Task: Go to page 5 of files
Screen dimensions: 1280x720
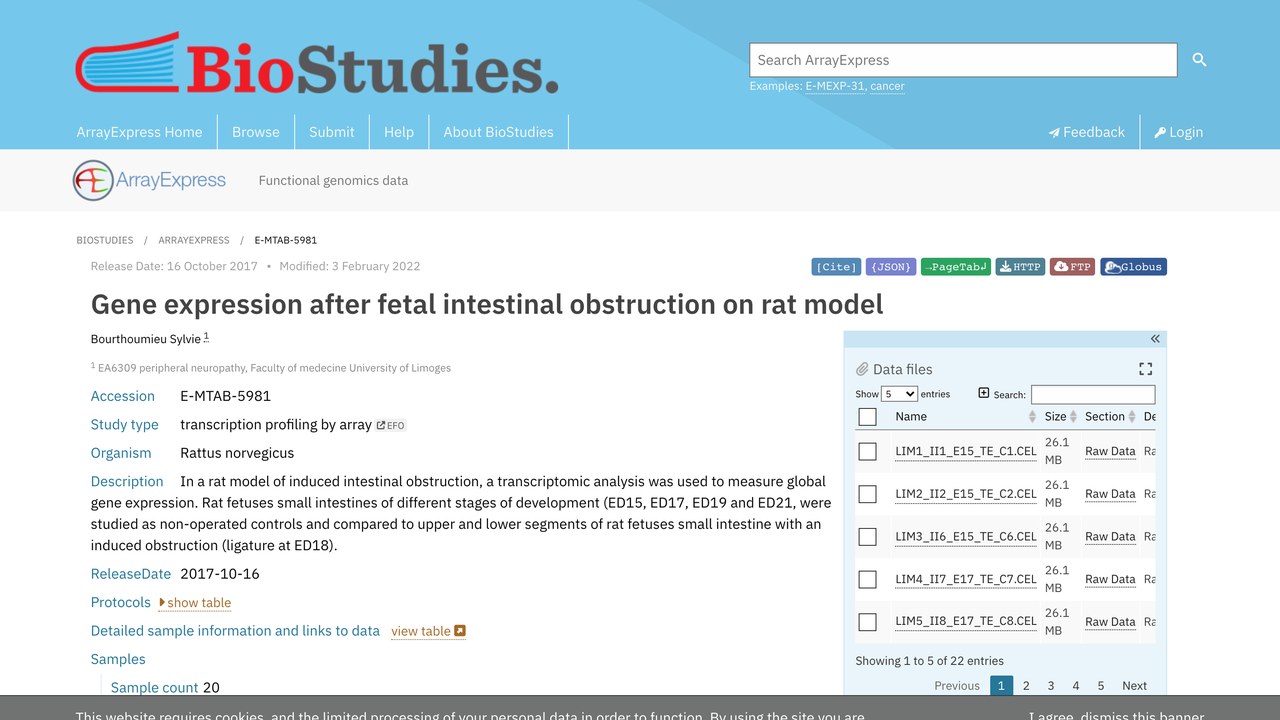Action: [x=1101, y=686]
